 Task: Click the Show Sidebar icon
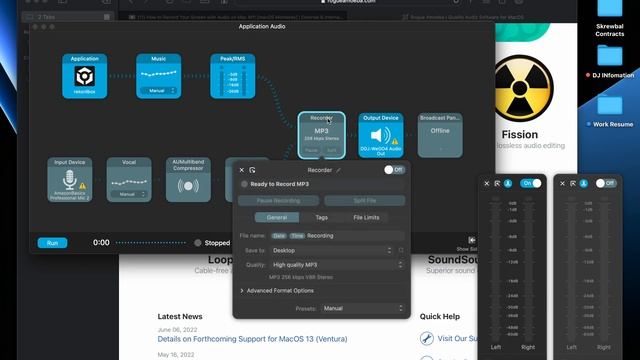click(472, 240)
